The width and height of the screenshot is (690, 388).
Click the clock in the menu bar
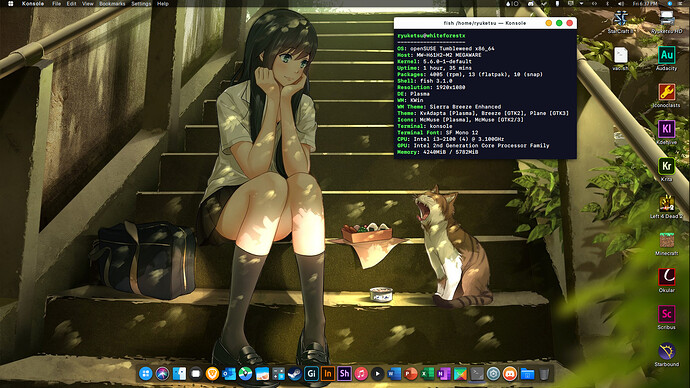645,4
